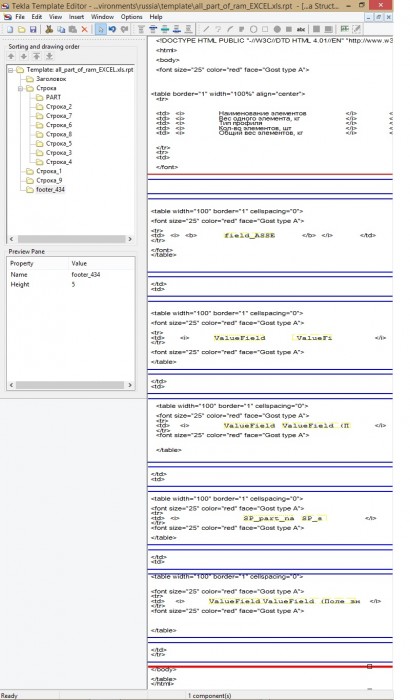Collapse the Строка tree node

coord(21,88)
